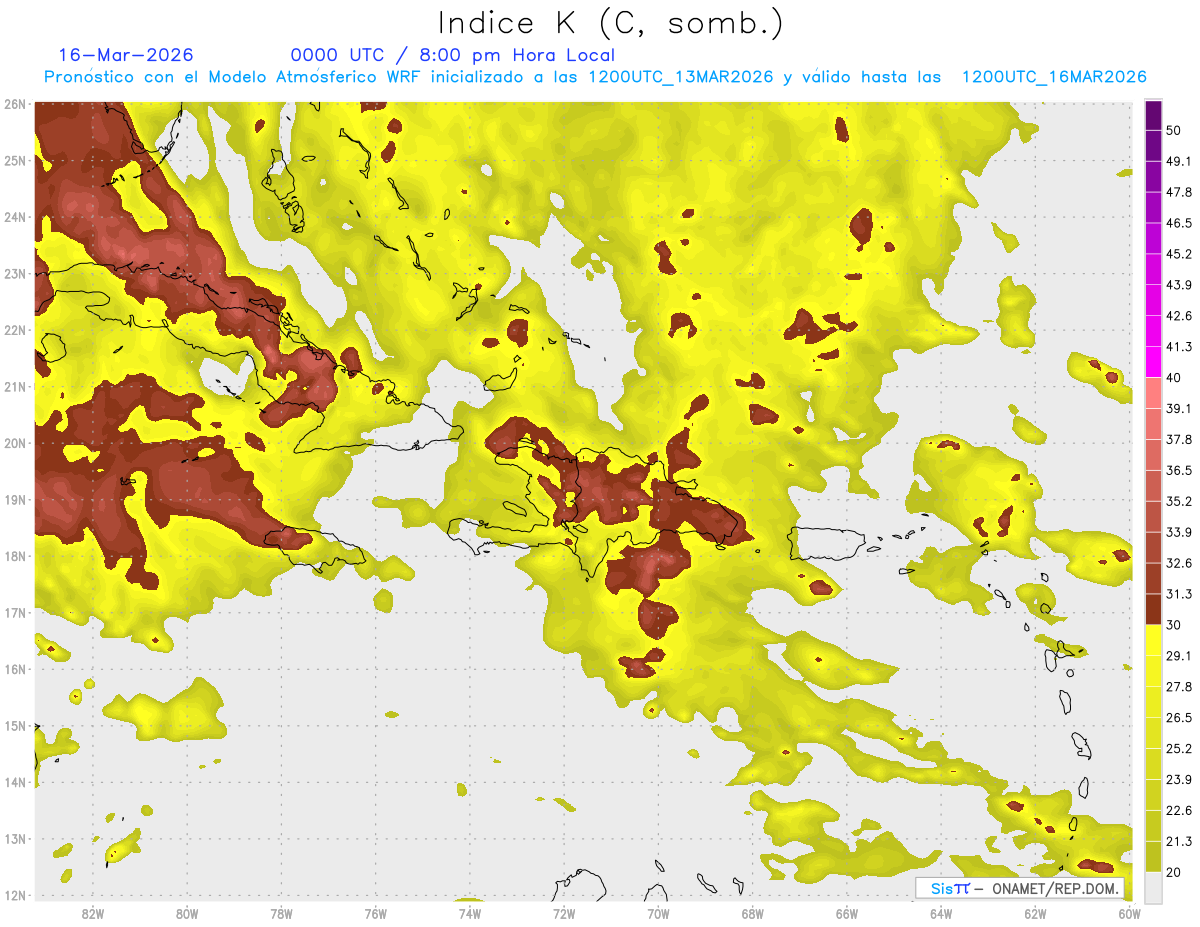Click the '22N' latitude label
1200x927 pixels.
(14, 330)
